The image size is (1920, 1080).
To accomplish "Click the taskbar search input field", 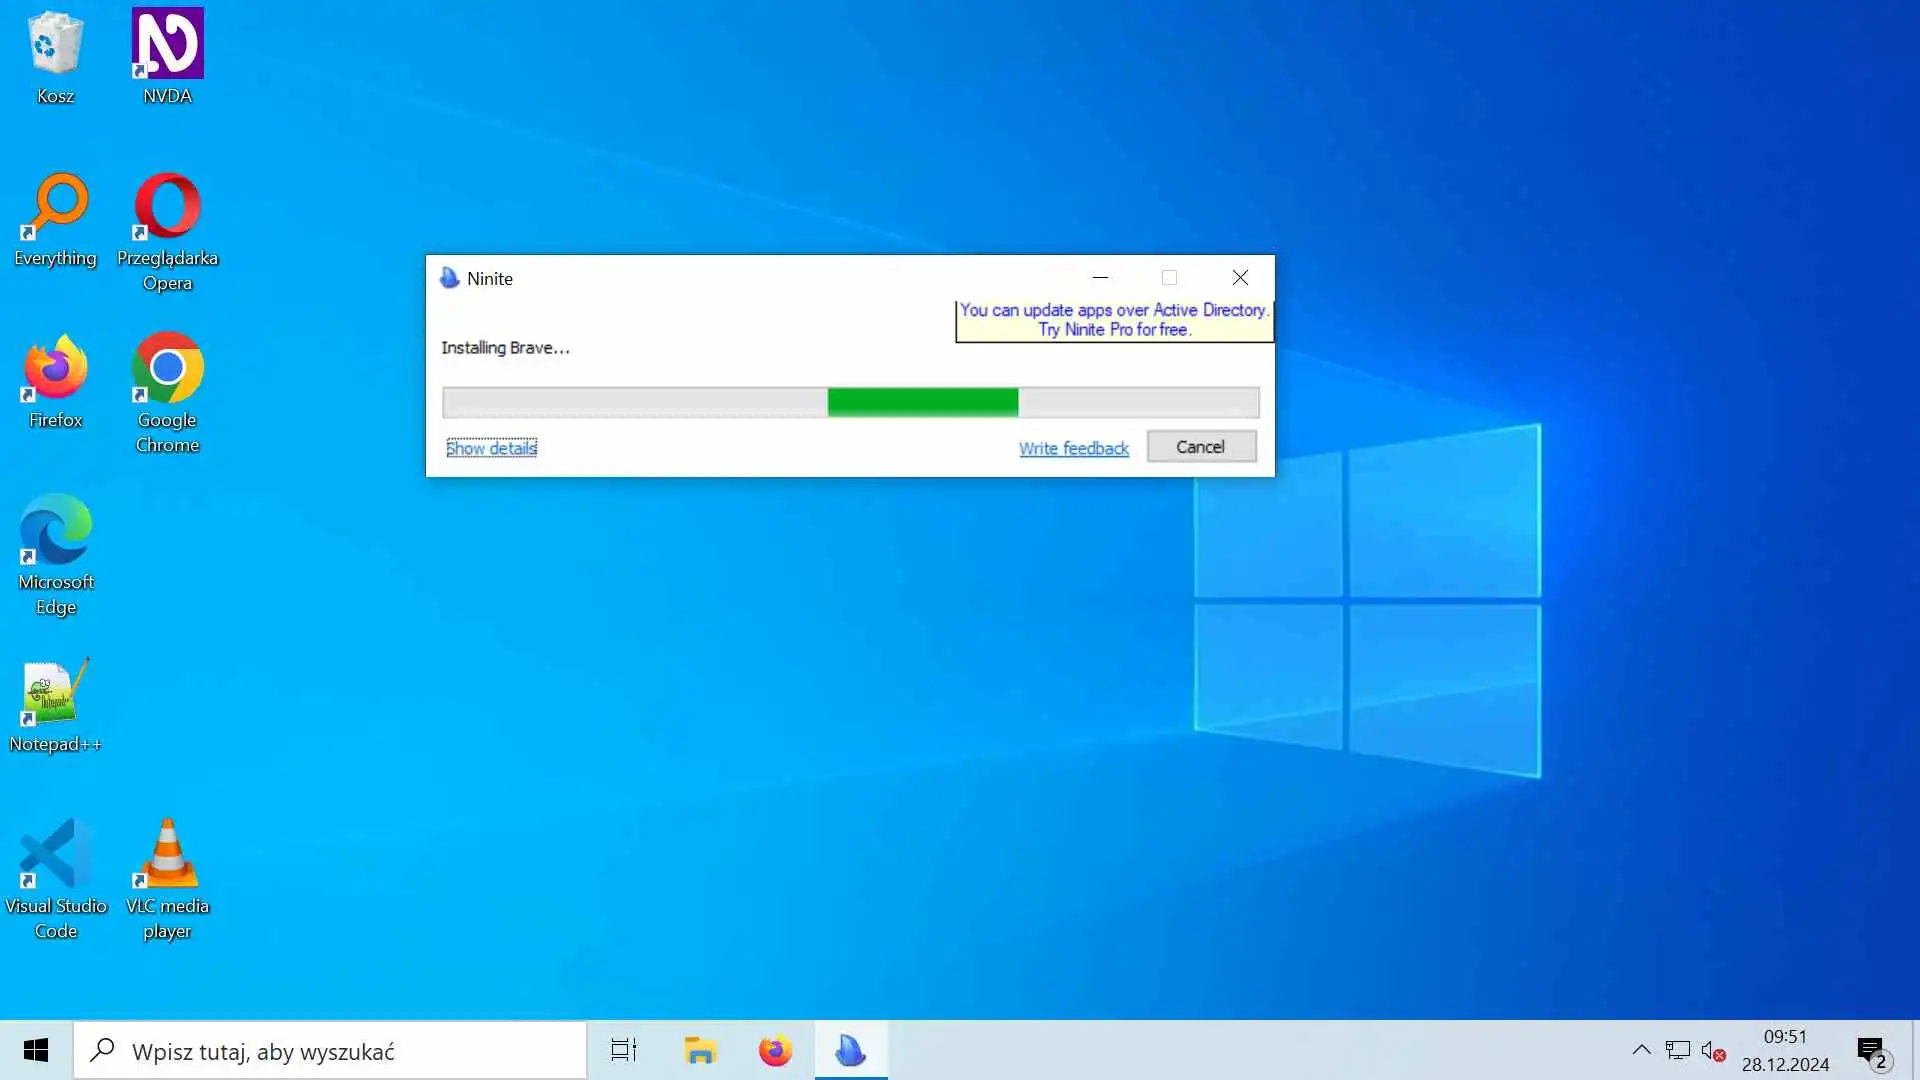I will click(330, 1051).
